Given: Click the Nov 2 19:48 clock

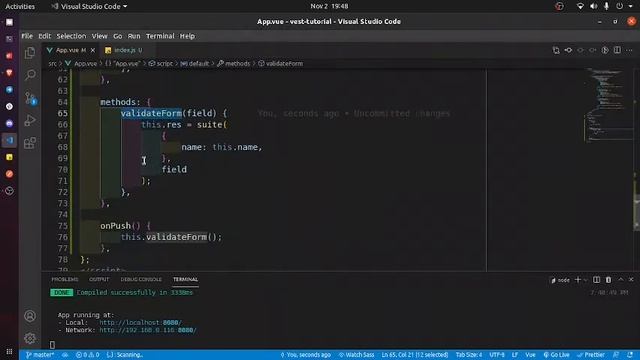Looking at the screenshot, I should click(x=329, y=6).
